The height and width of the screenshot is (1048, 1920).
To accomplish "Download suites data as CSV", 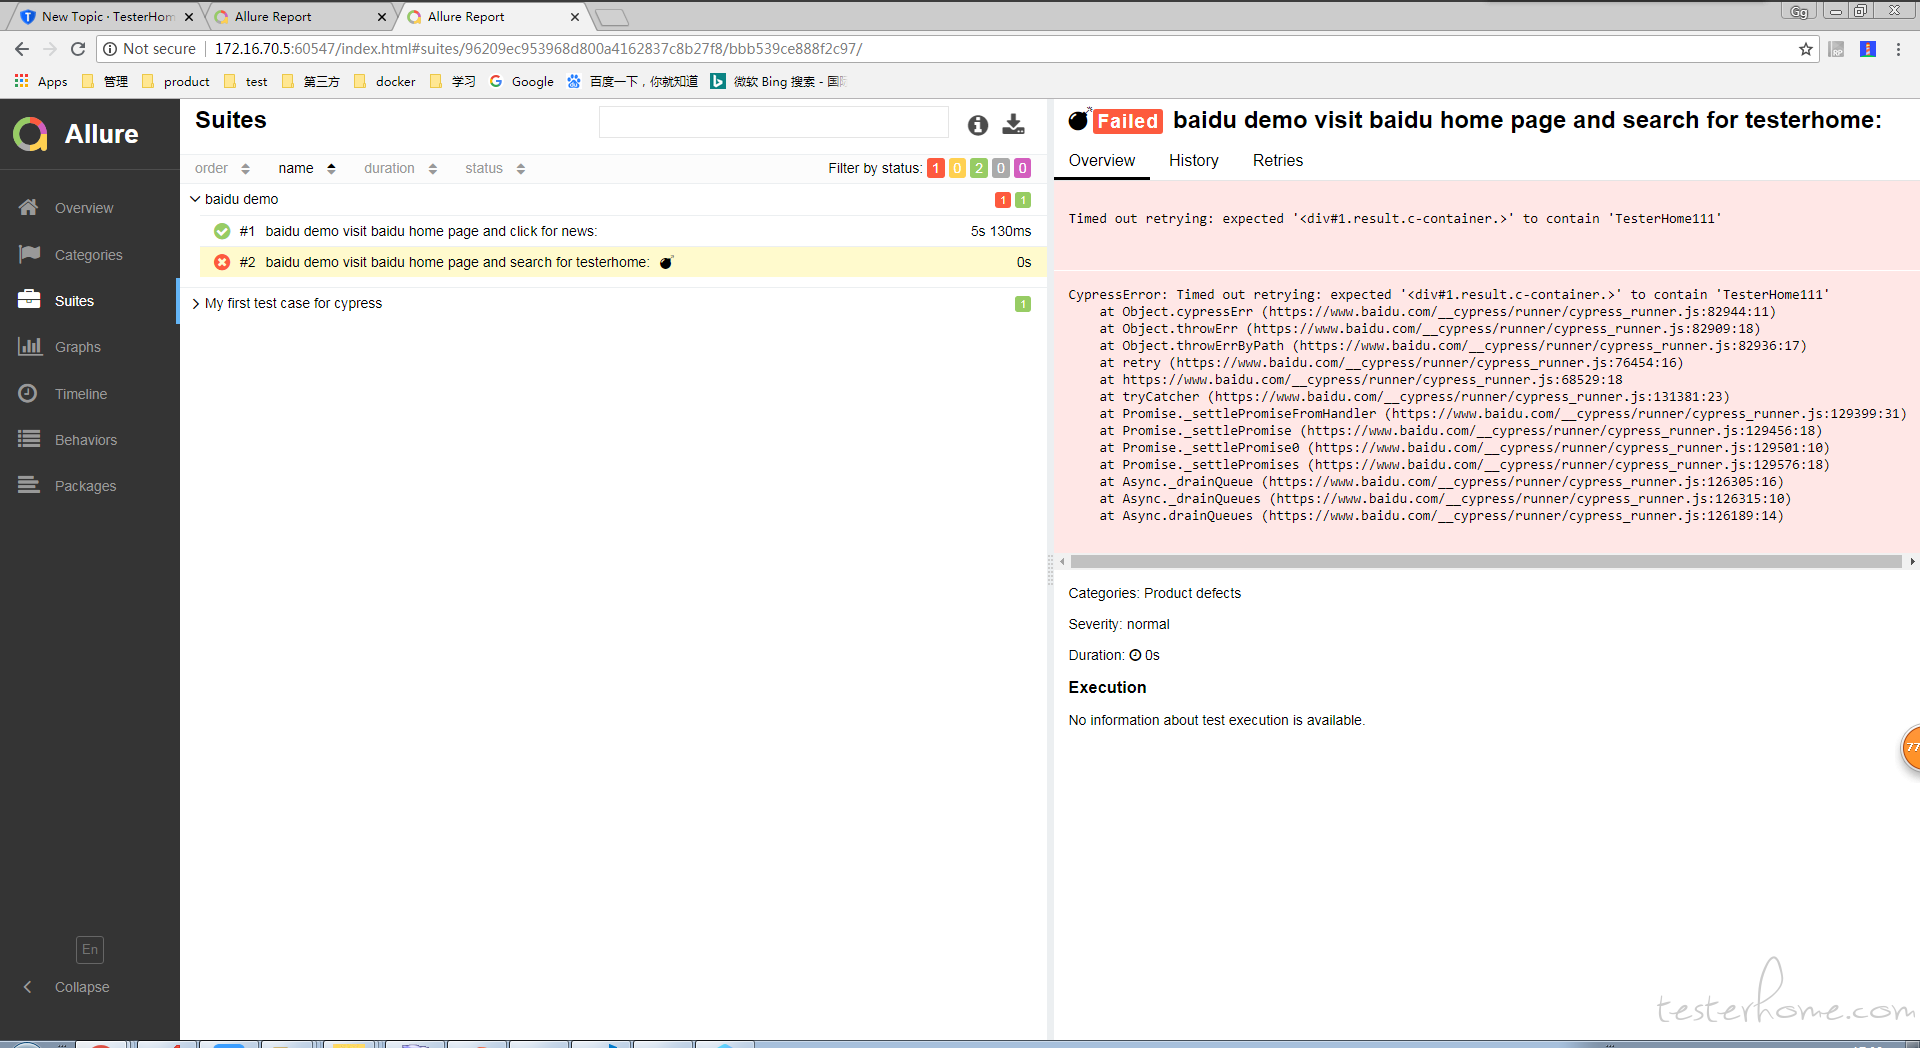I will click(1013, 124).
